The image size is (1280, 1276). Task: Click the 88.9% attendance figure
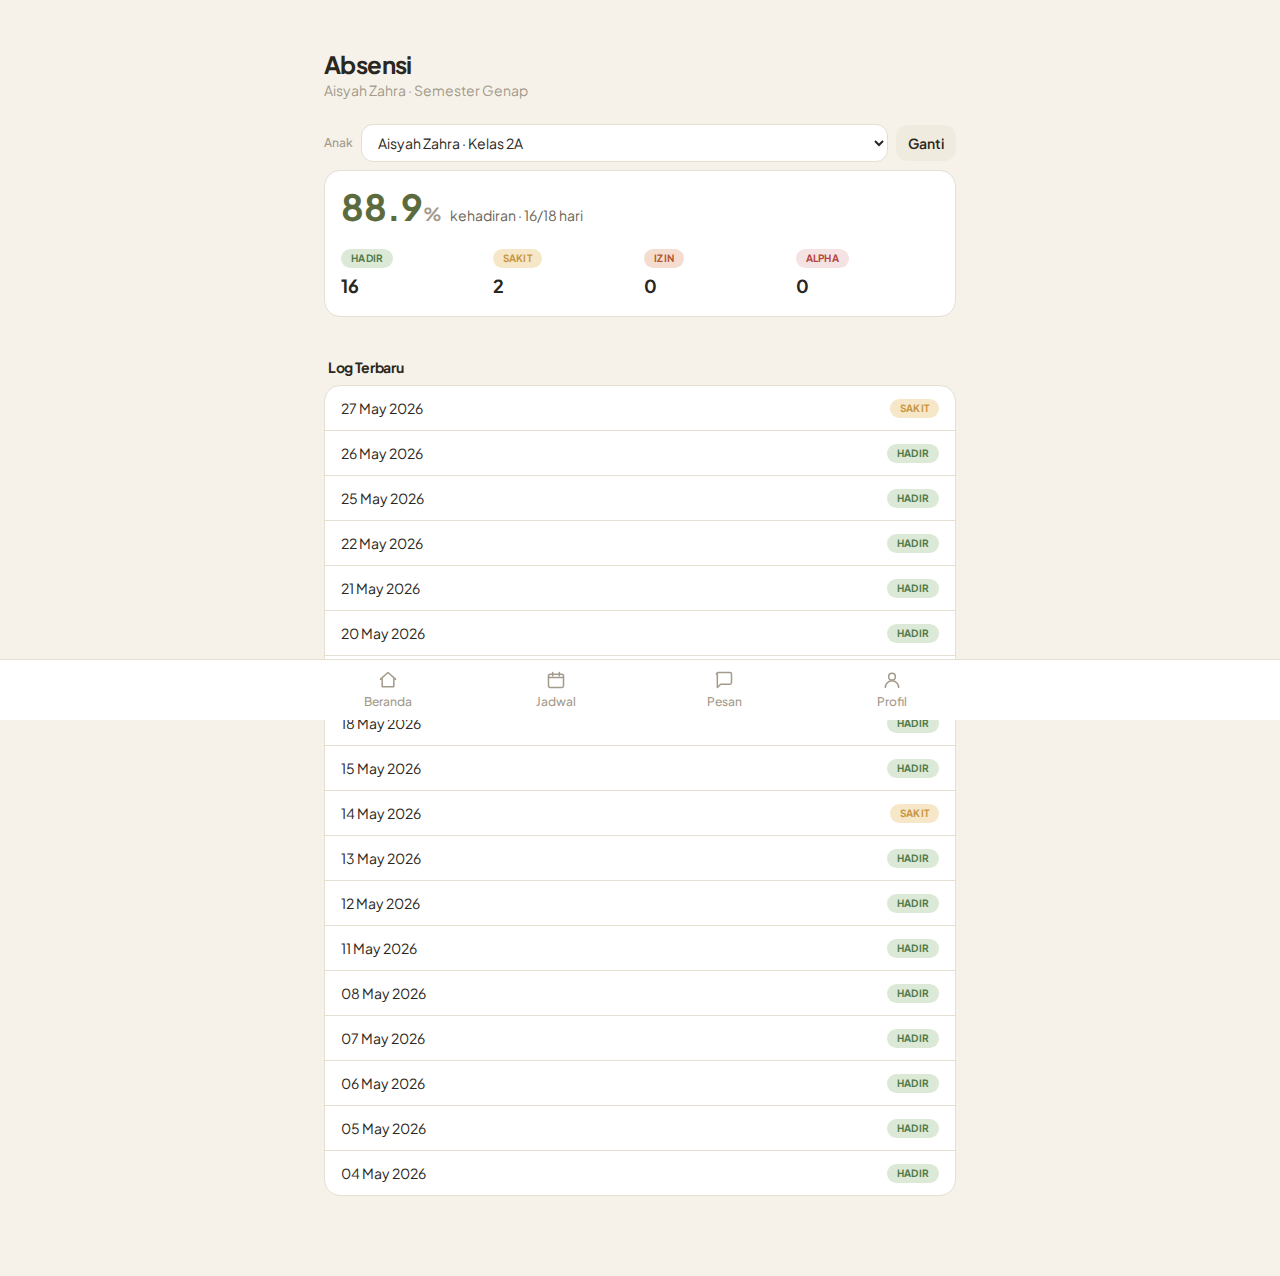(x=391, y=208)
